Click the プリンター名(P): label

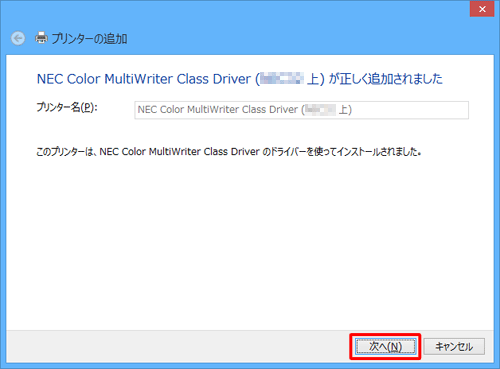[67, 108]
